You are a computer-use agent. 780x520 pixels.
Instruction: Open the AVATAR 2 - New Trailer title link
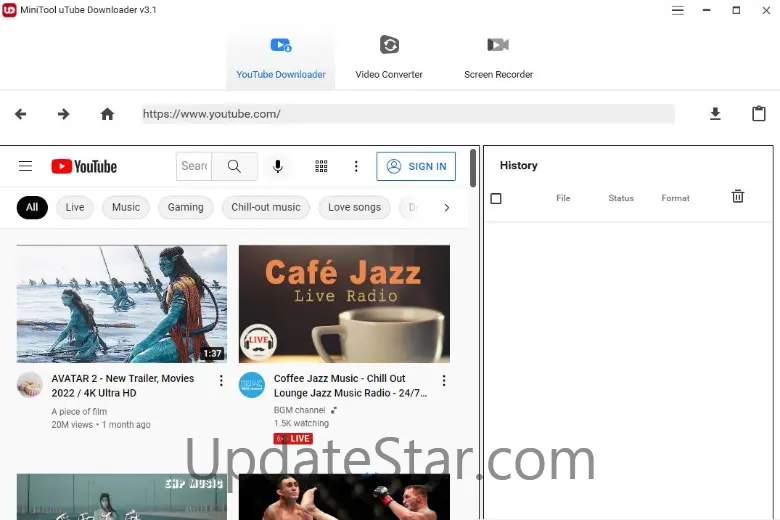coord(122,386)
